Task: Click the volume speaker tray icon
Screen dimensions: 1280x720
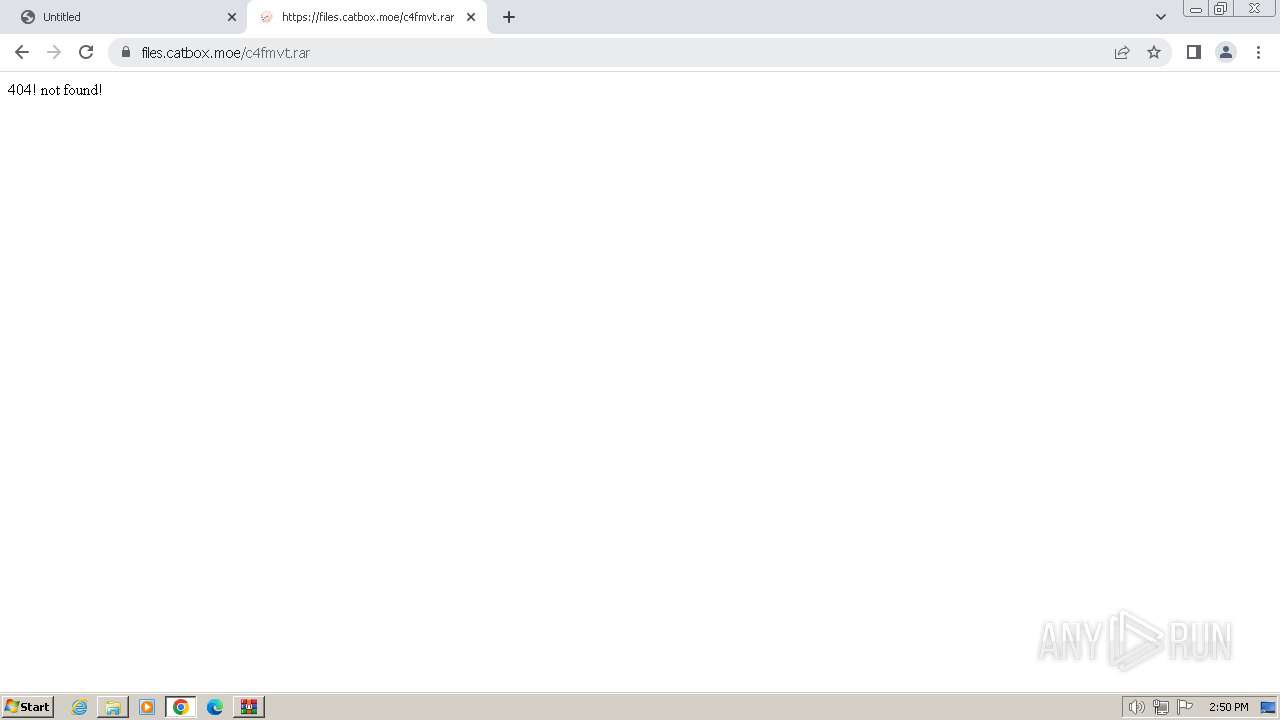Action: (x=1137, y=707)
